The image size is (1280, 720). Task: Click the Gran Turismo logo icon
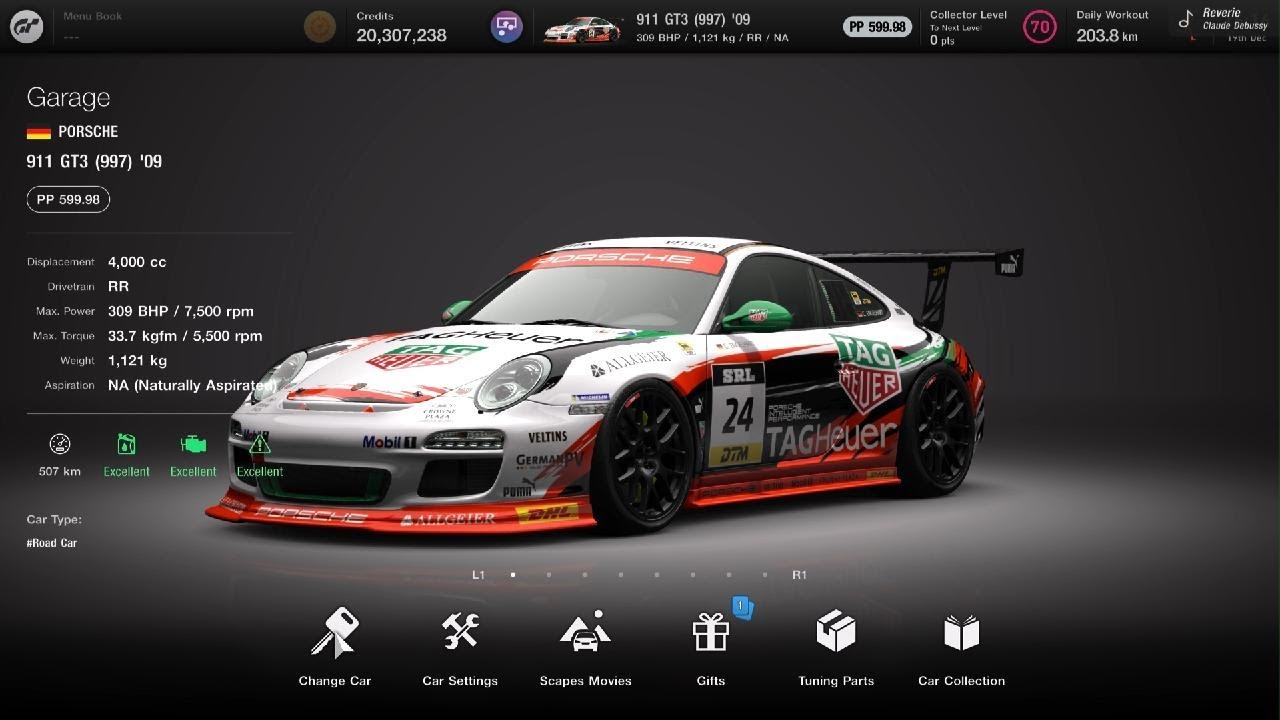[27, 26]
